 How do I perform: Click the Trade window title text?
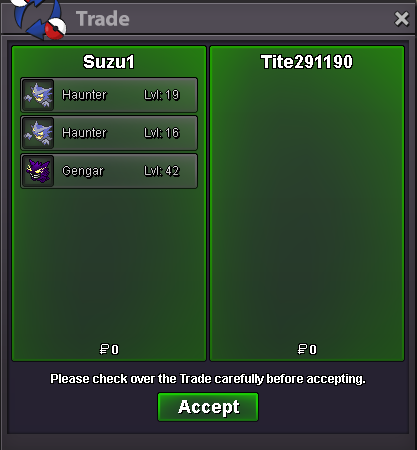tap(103, 19)
